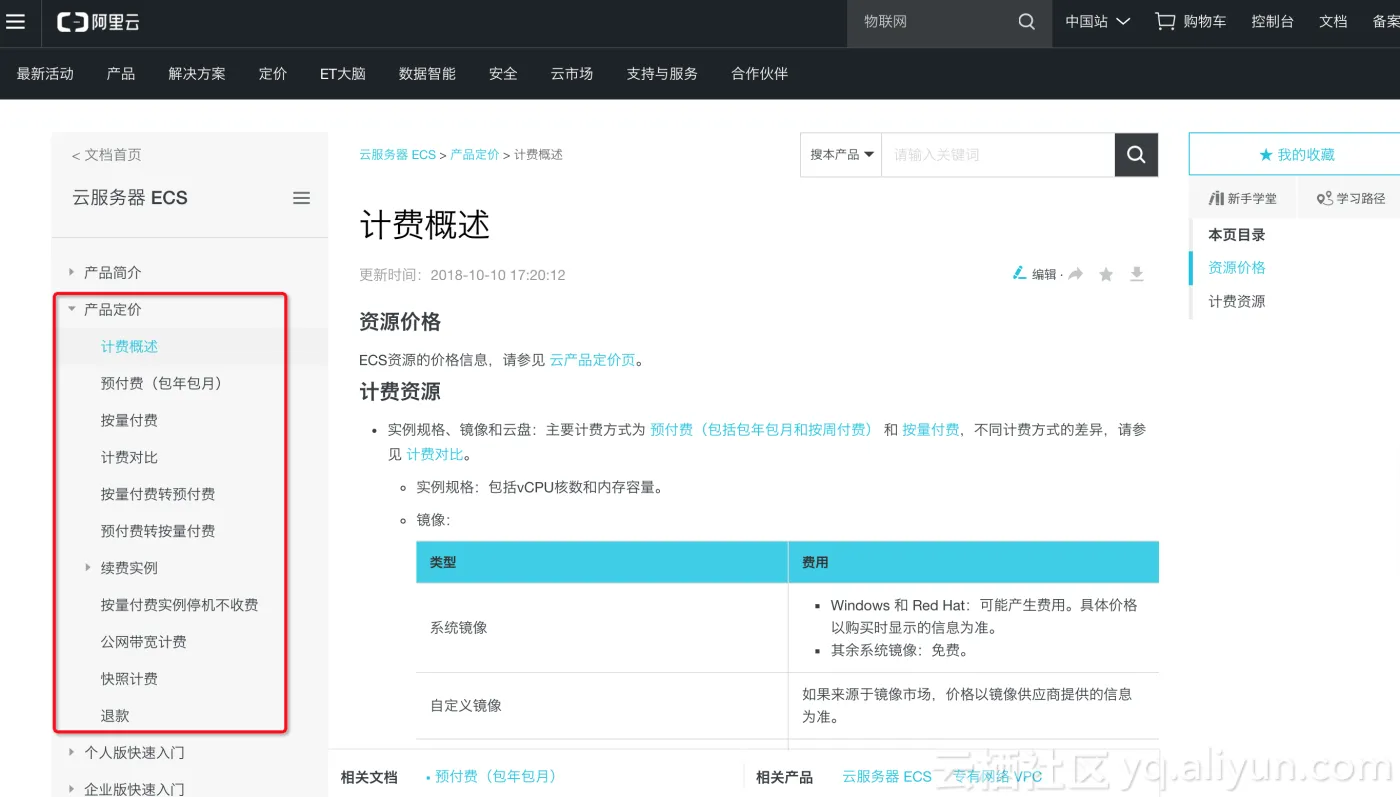
Task: Open the shopping cart icon
Action: pyautogui.click(x=1165, y=21)
